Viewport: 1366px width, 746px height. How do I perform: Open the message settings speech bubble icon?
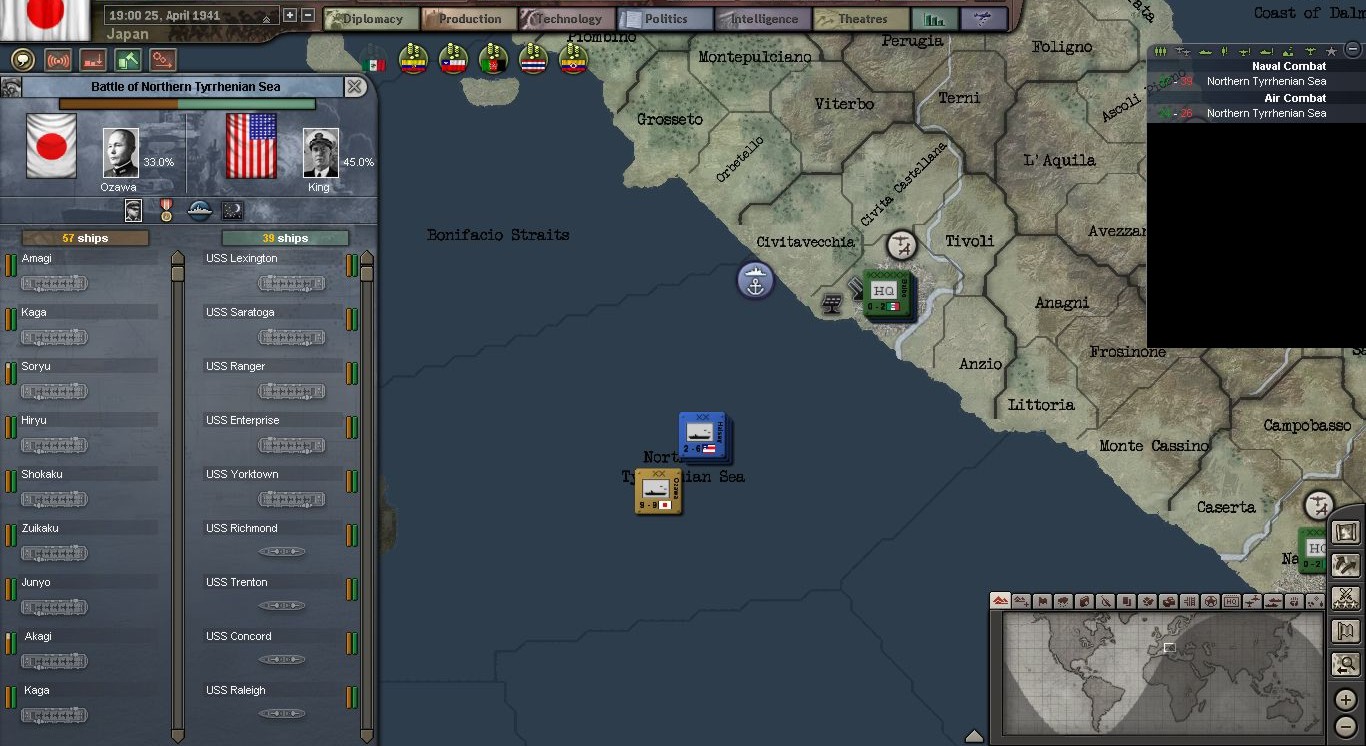tap(22, 60)
